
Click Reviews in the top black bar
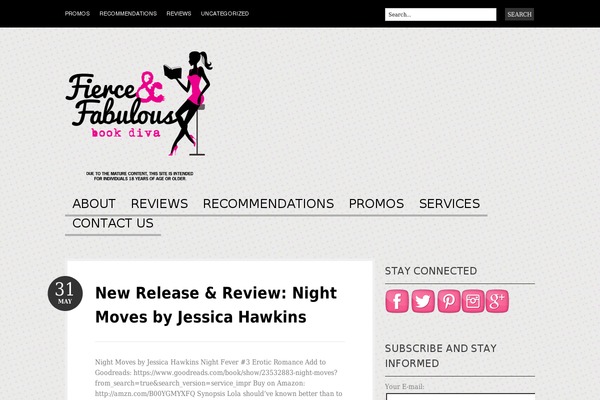pos(179,14)
